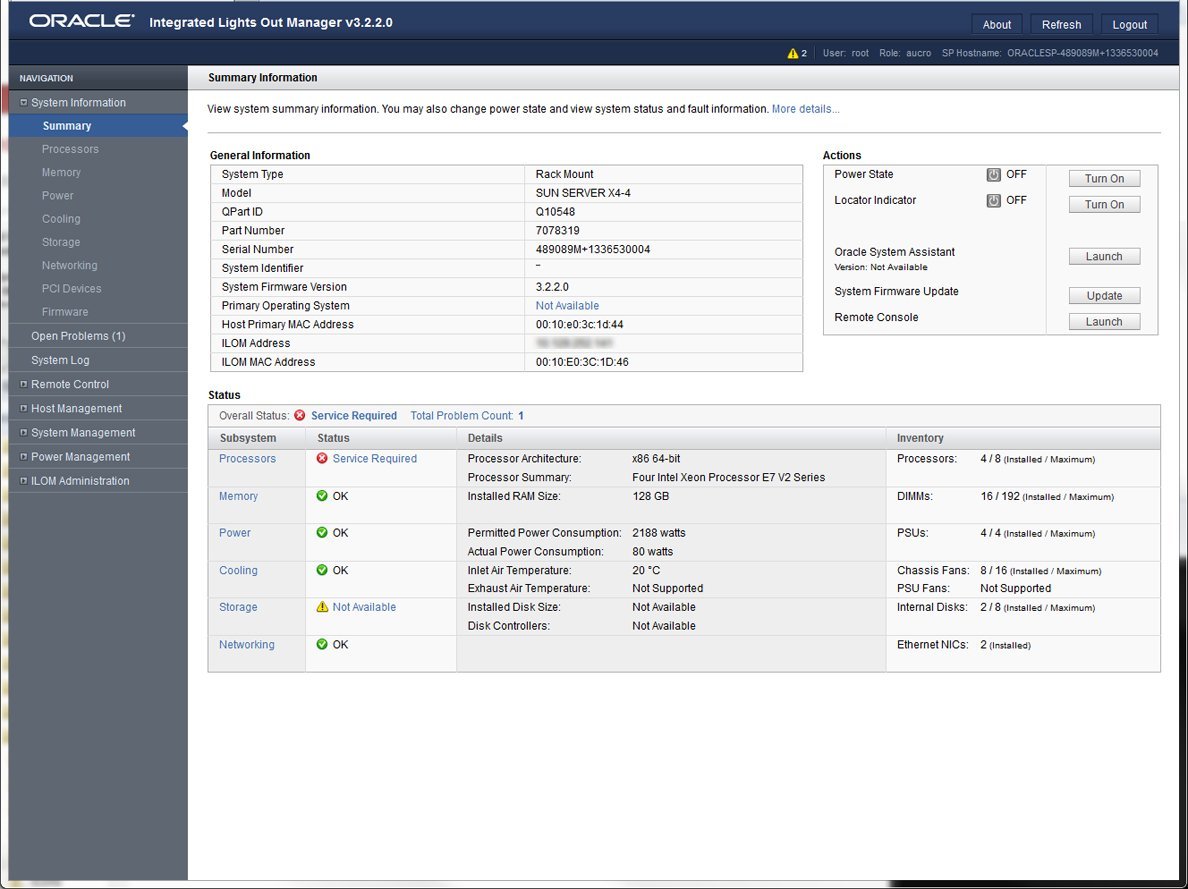Open the Power navigation item

click(x=58, y=196)
